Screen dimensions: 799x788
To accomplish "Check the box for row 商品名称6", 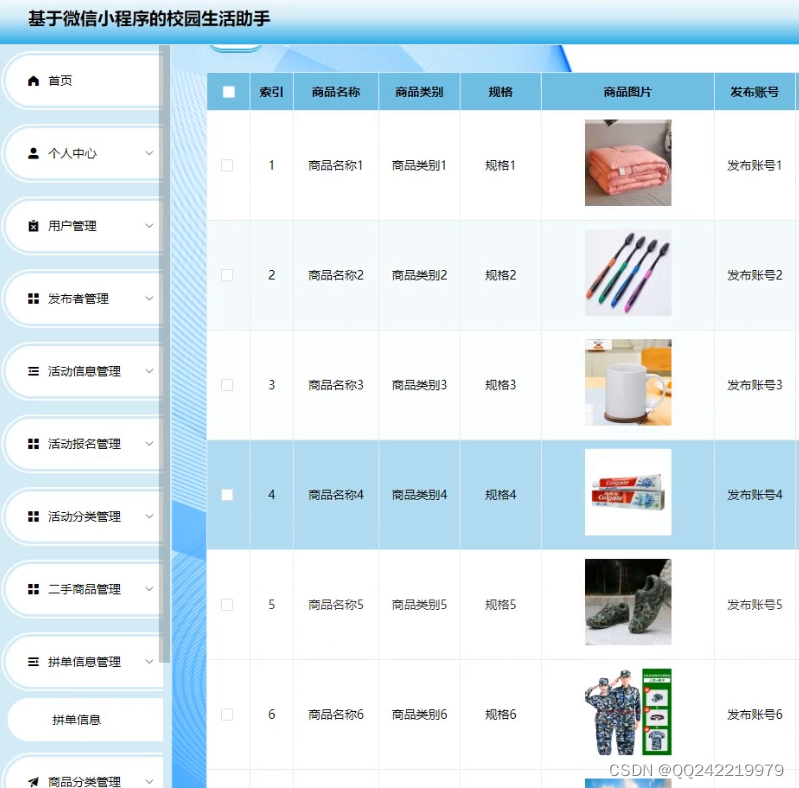I will [x=227, y=715].
